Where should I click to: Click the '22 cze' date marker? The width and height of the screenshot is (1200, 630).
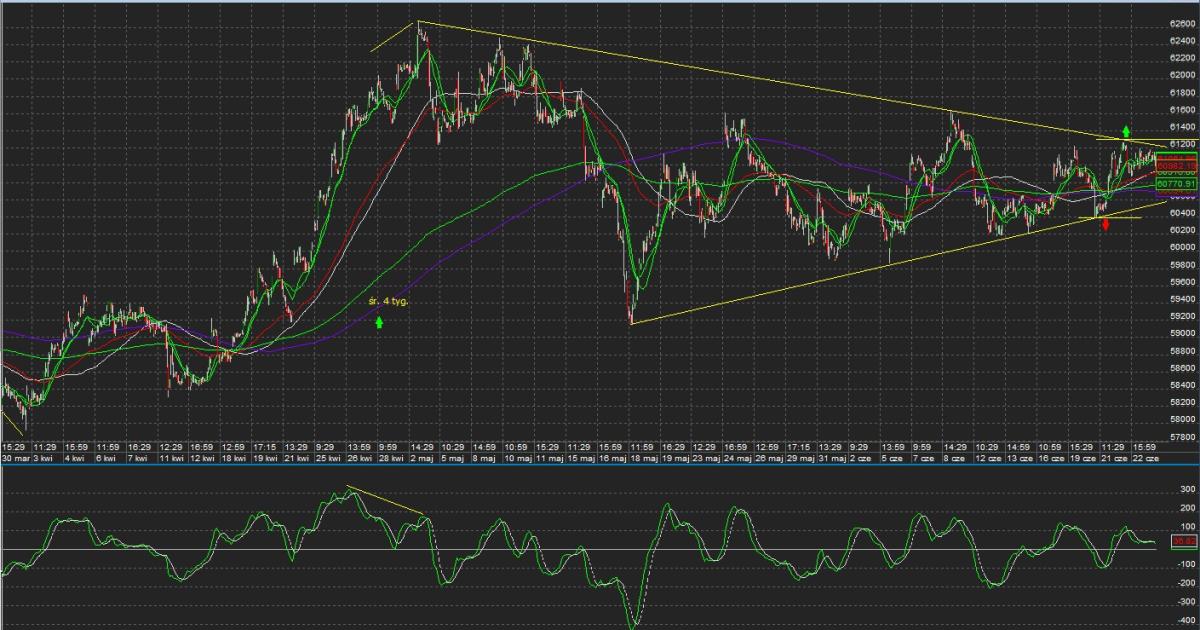tap(1143, 458)
